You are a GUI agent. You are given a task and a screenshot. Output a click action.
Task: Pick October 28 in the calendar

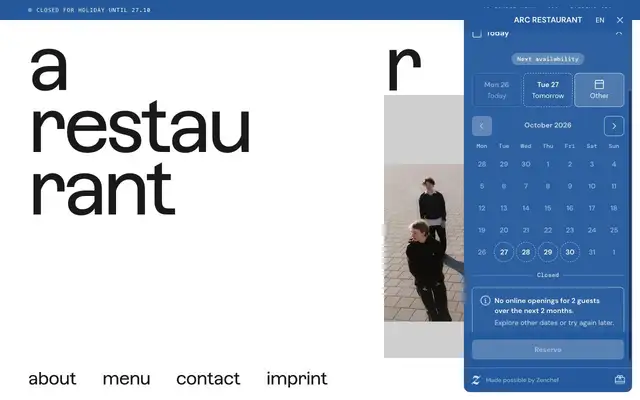pyautogui.click(x=526, y=252)
